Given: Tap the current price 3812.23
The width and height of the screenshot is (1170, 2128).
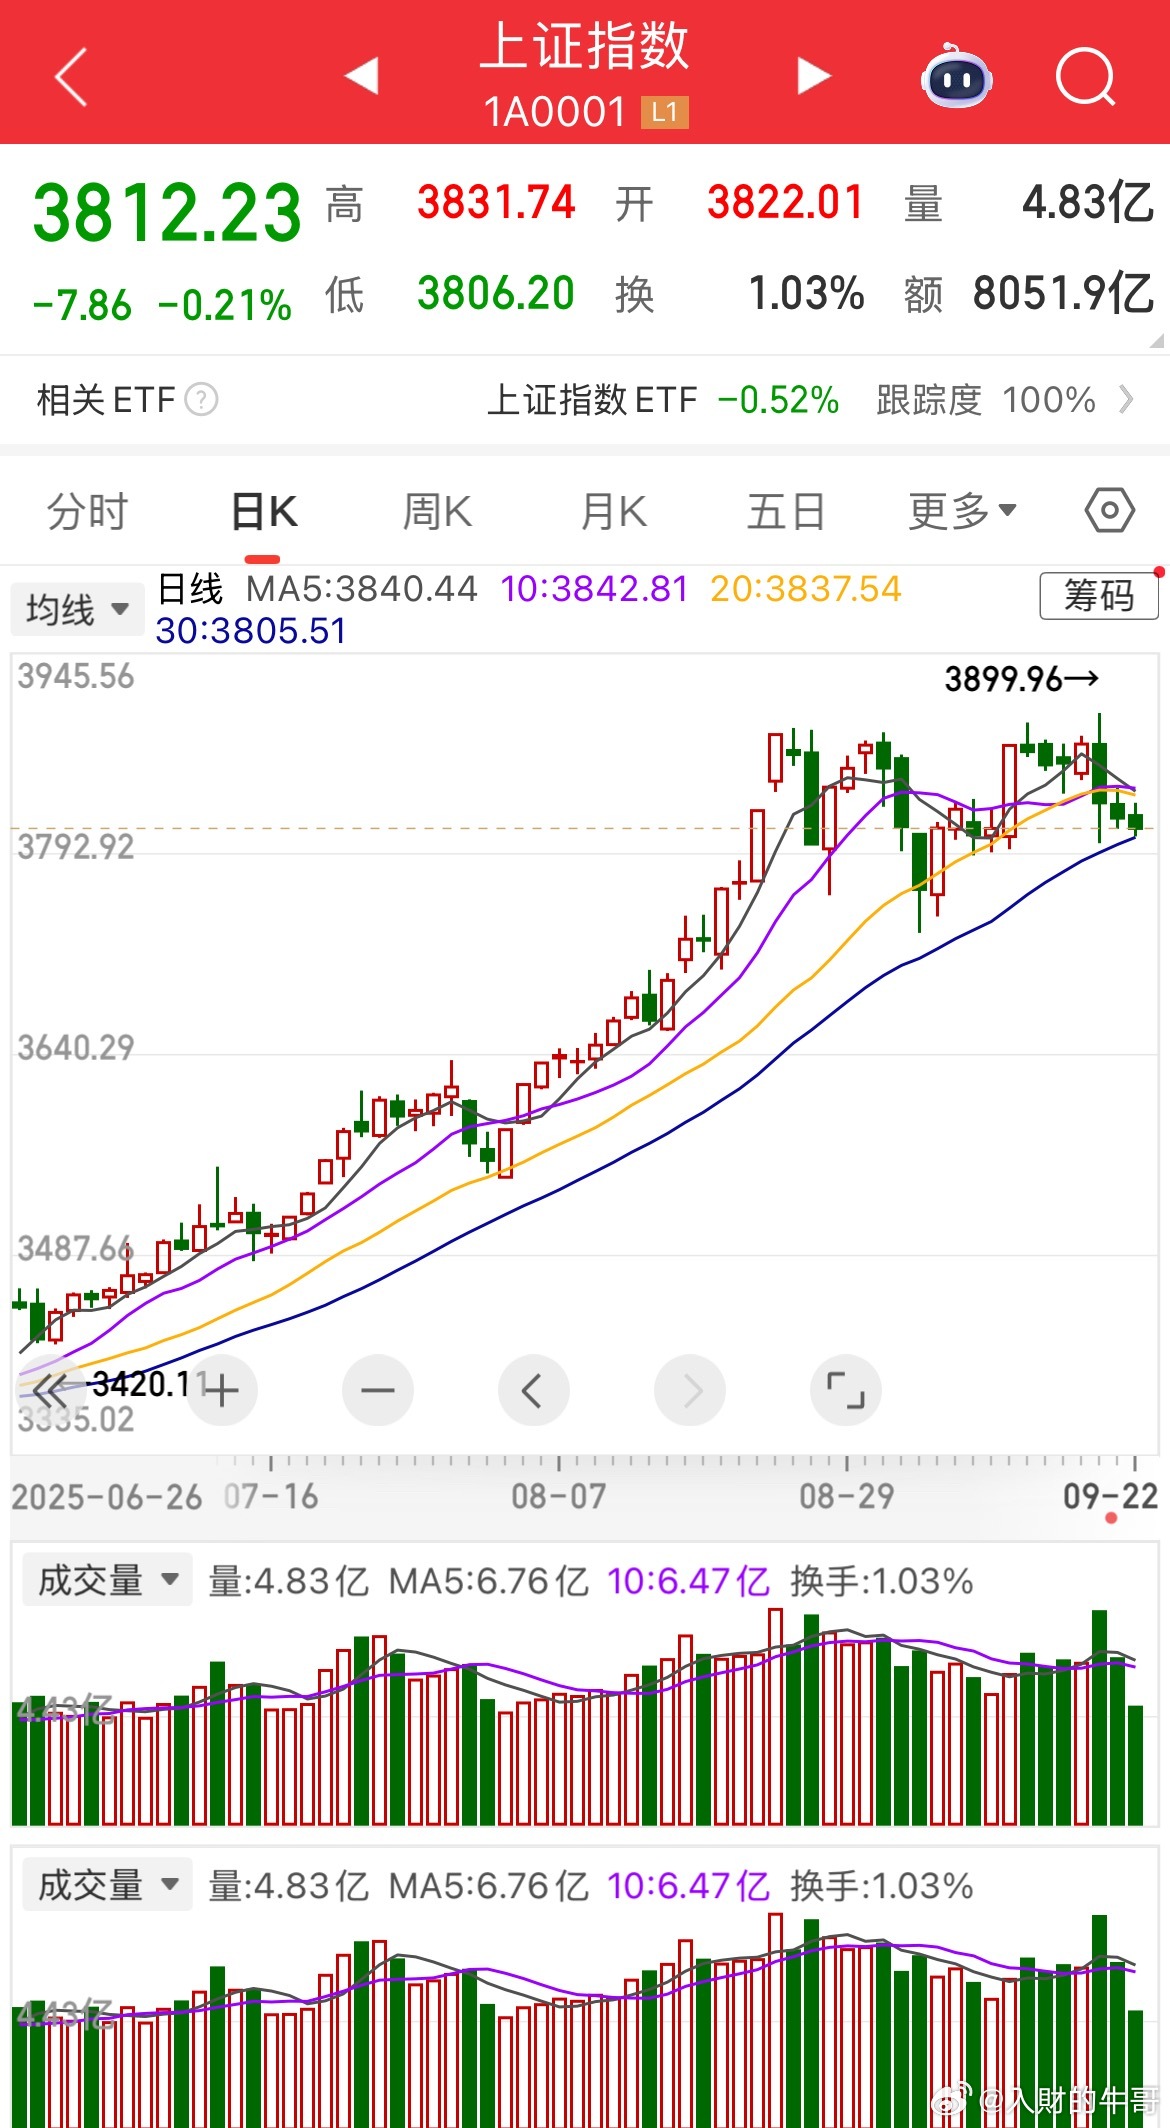Looking at the screenshot, I should coord(167,213).
